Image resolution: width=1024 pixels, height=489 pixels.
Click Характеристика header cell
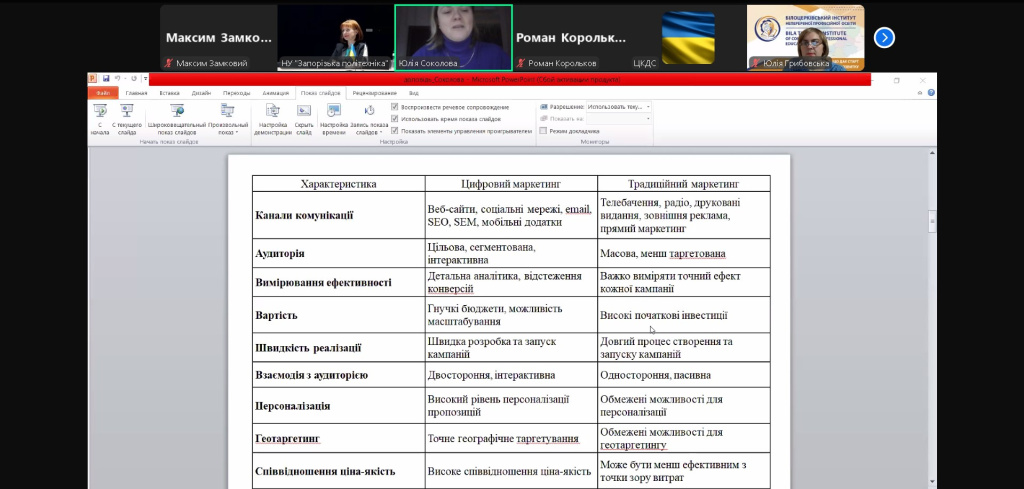[x=338, y=184]
